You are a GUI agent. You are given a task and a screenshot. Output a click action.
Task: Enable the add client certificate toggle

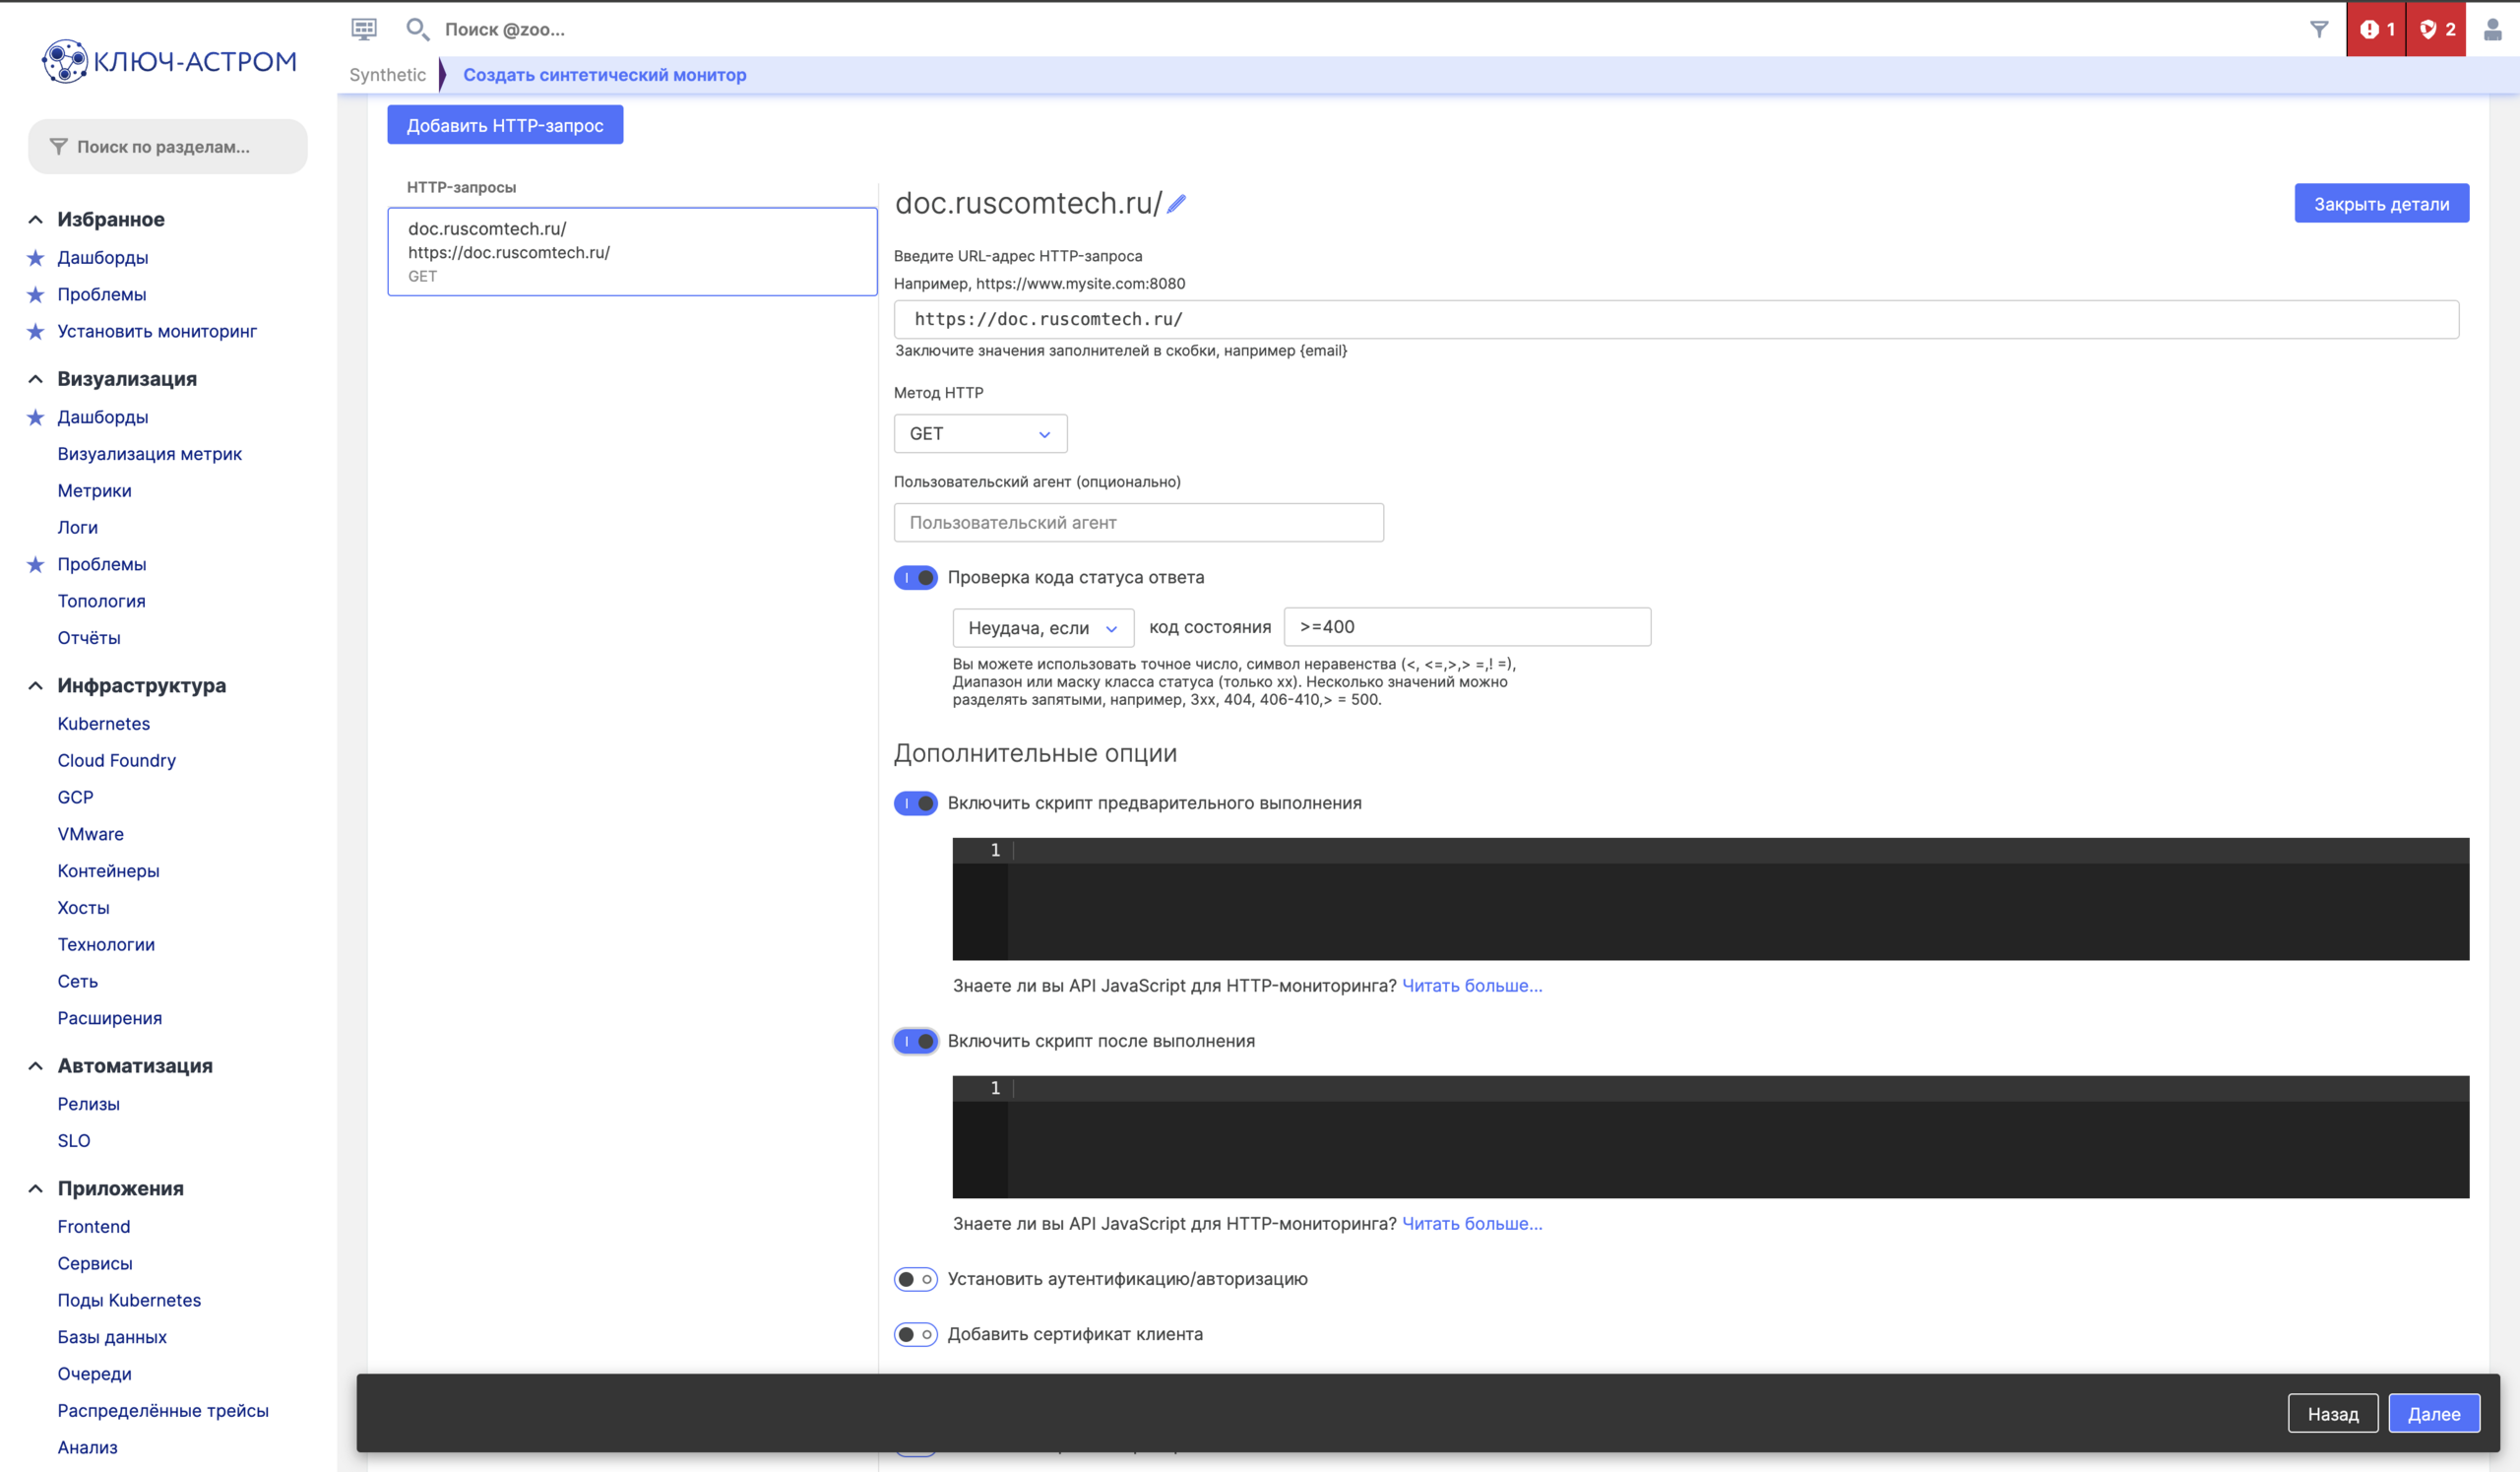pyautogui.click(x=915, y=1334)
